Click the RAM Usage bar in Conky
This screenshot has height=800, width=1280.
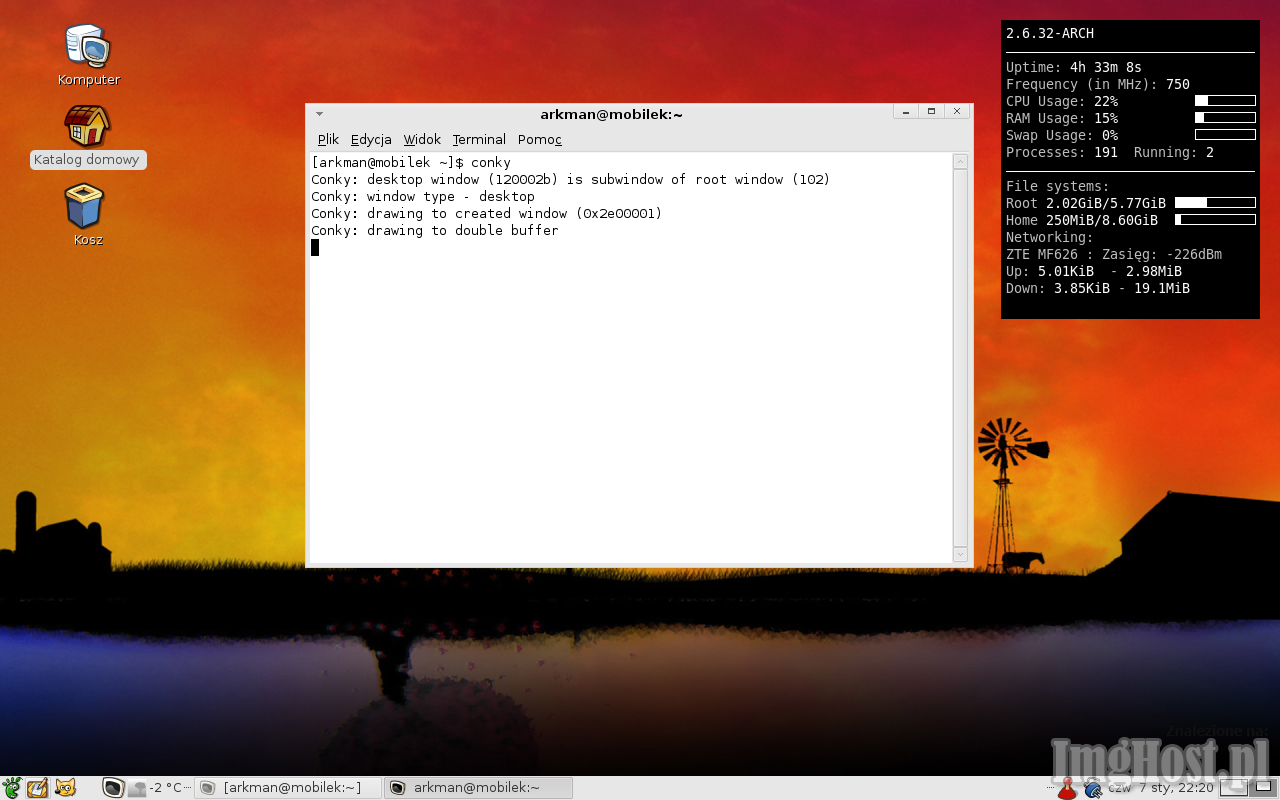(x=1225, y=118)
